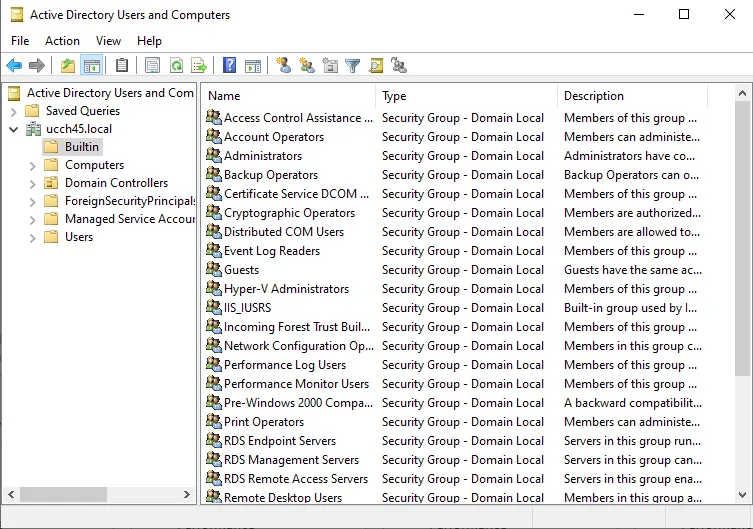Click the tree pane horizontal scrollbar
The image size is (753, 529).
(64, 495)
